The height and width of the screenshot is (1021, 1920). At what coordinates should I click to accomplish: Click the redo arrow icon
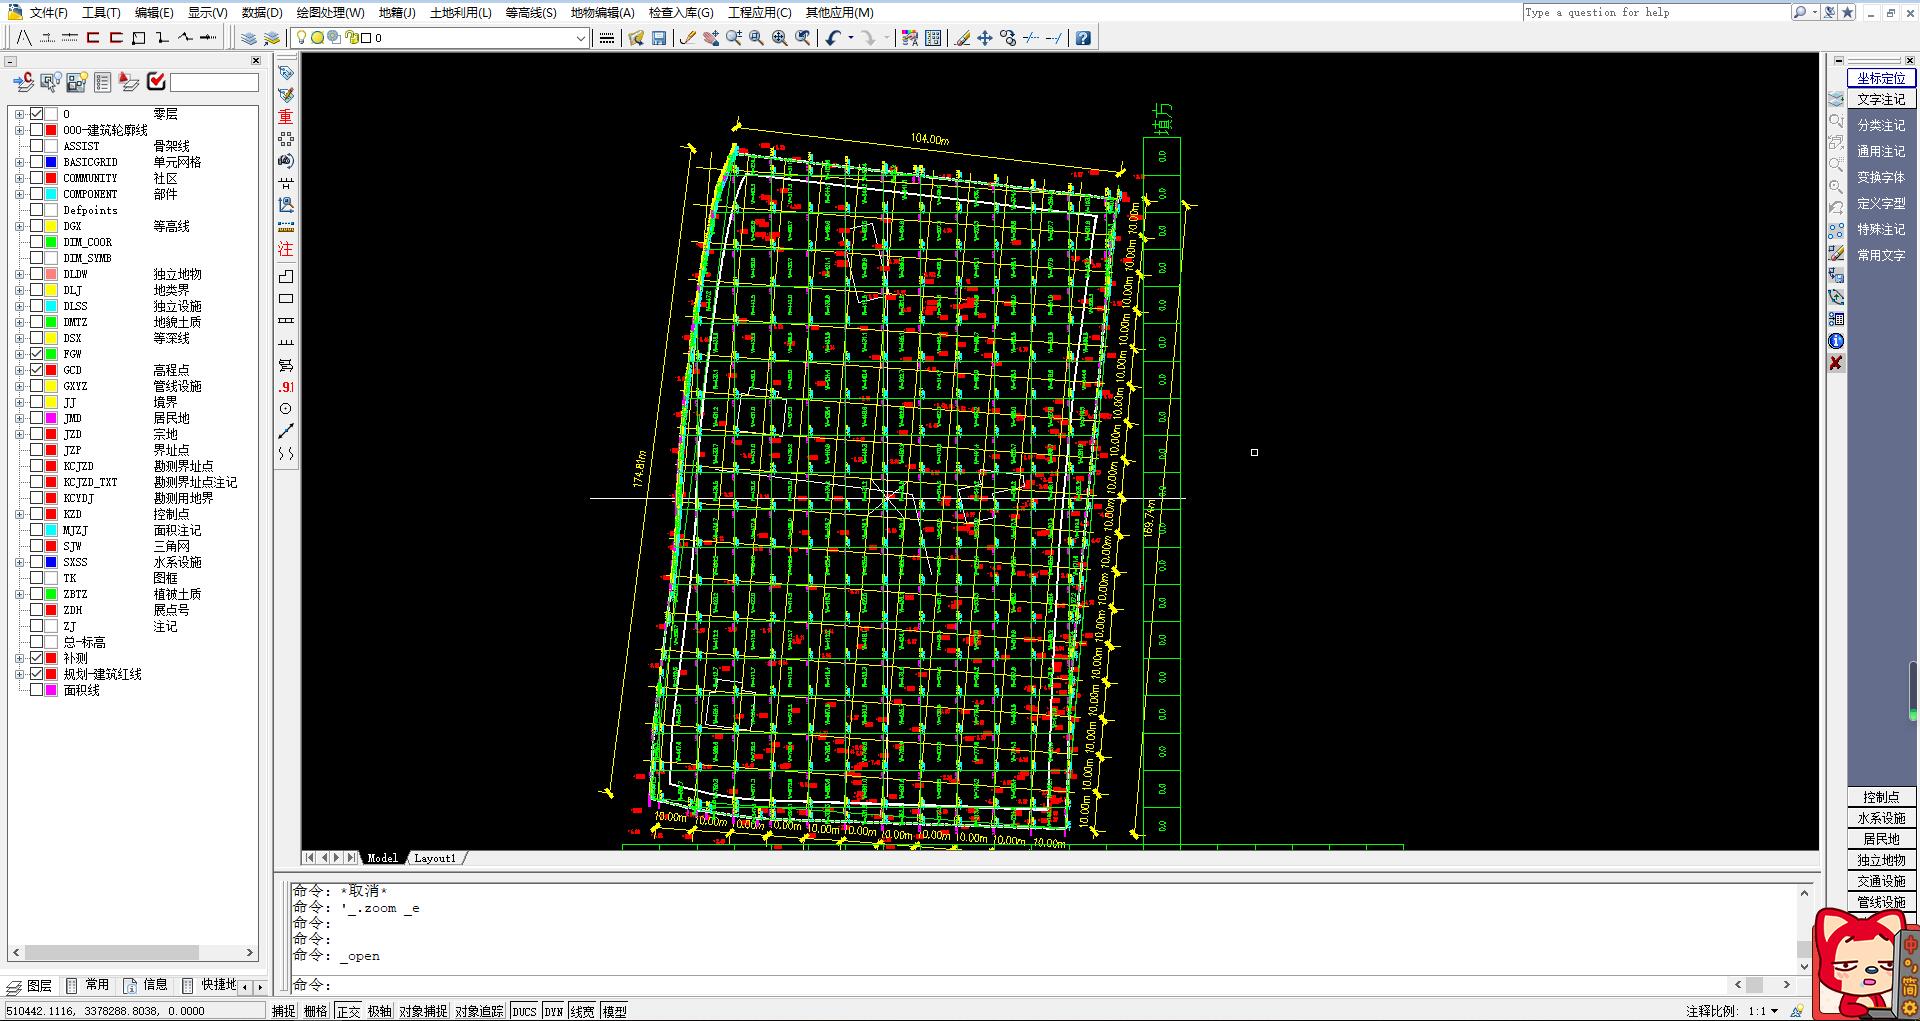coord(868,38)
